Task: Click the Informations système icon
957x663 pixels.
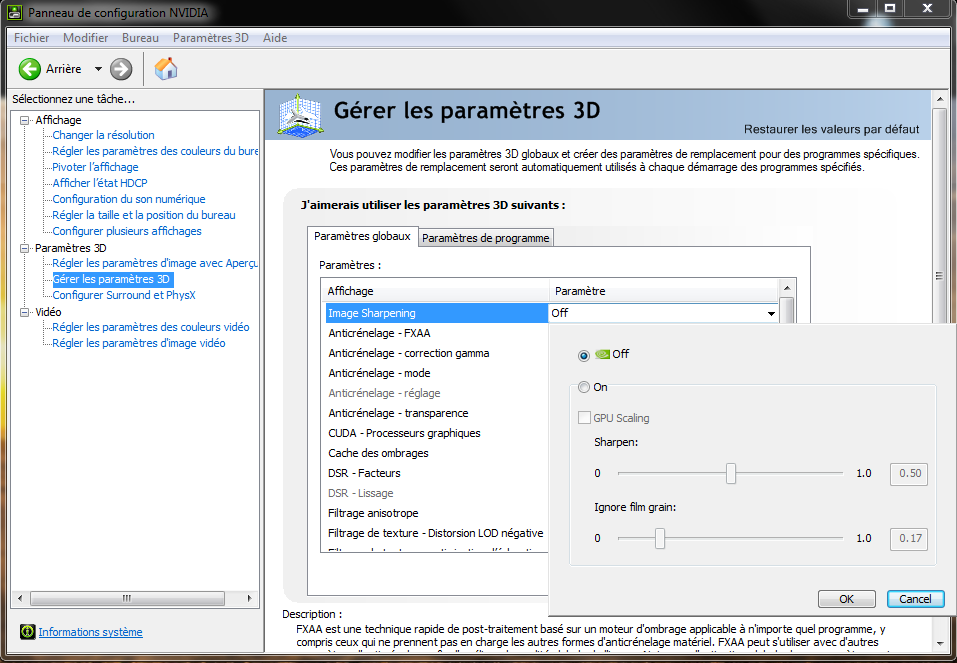Action: point(27,632)
